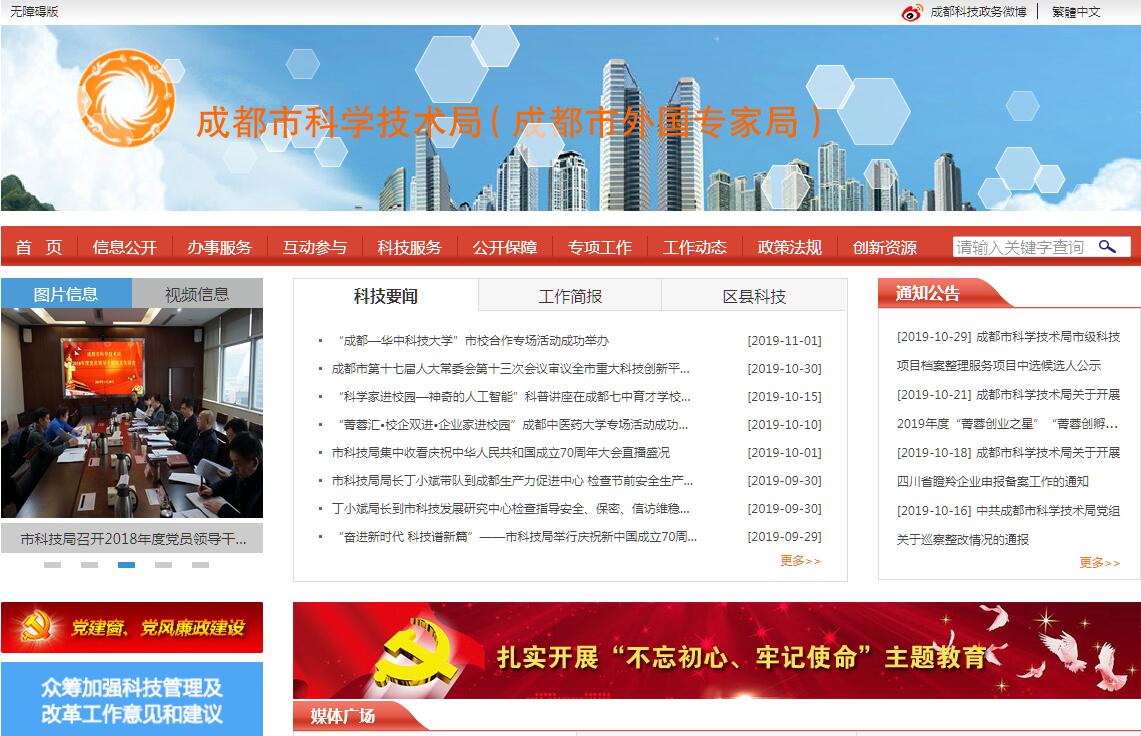
Task: Switch to the 工作简报 tab
Action: pos(570,296)
